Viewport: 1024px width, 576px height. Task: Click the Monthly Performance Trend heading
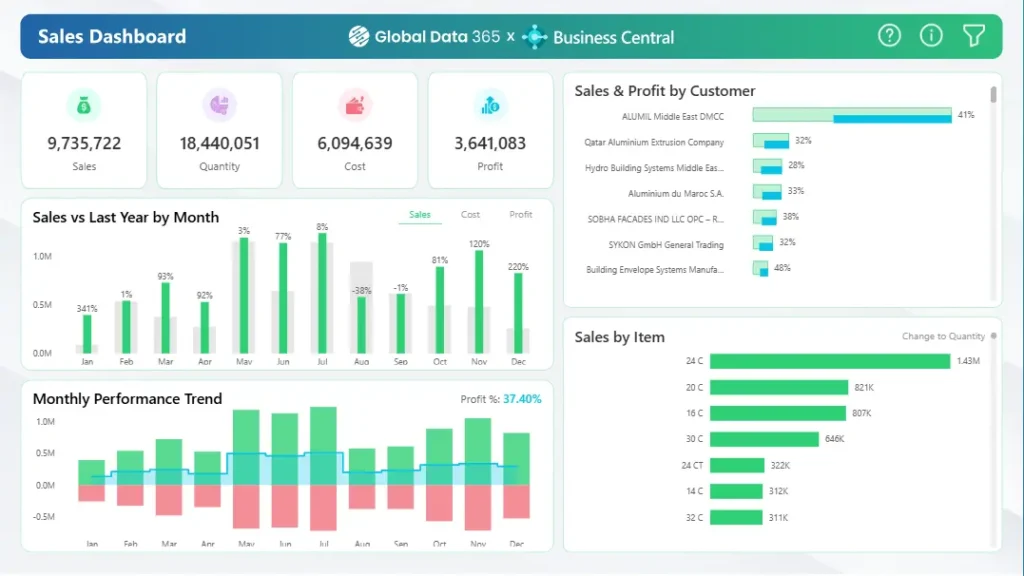click(127, 399)
